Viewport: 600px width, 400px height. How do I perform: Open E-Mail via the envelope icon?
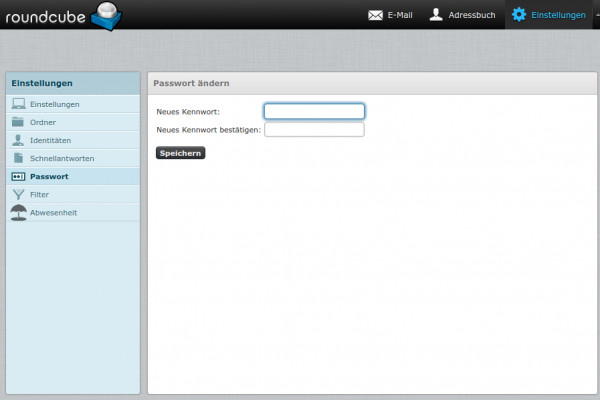(376, 15)
